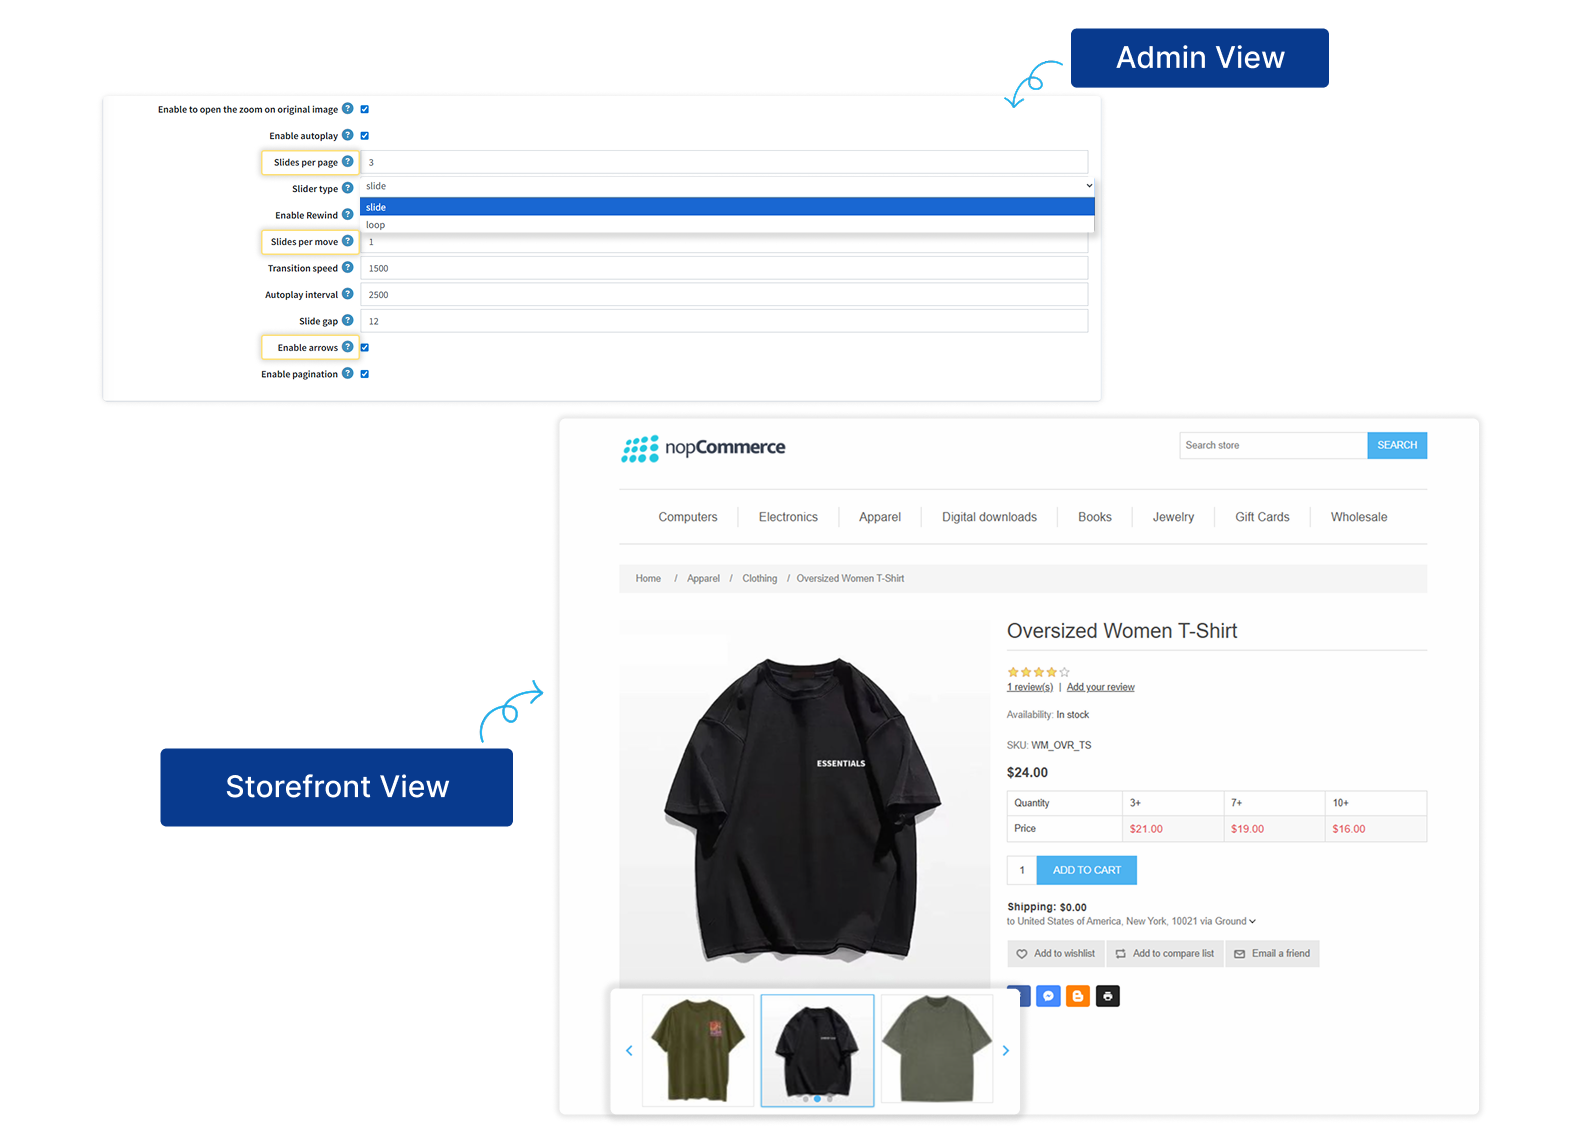The width and height of the screenshot is (1575, 1143).
Task: Go to Apparel breadcrumb link
Action: (703, 578)
